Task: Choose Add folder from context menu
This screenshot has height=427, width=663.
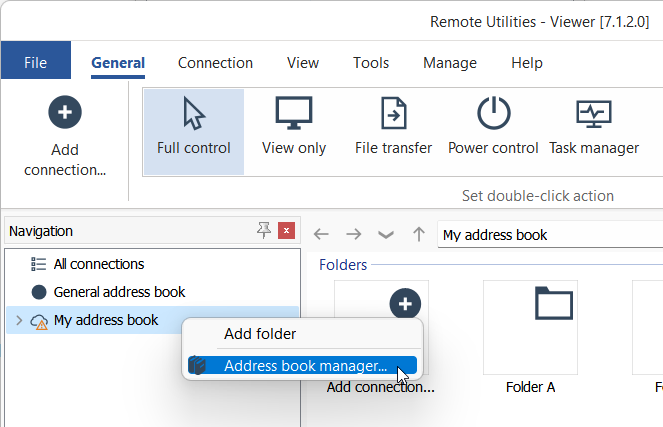Action: (x=260, y=334)
